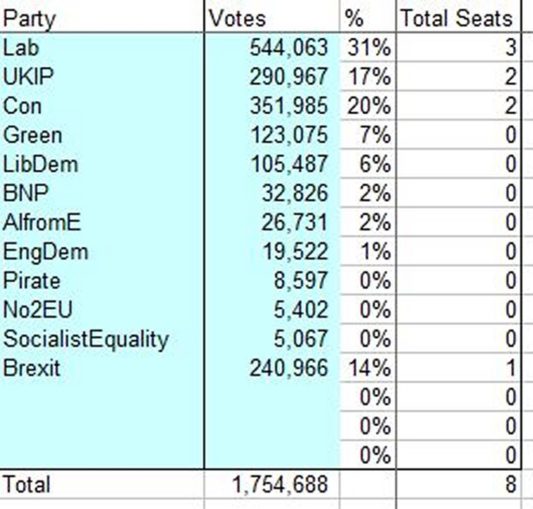Click the Total Seats header cell
The image size is (533, 509).
[458, 18]
